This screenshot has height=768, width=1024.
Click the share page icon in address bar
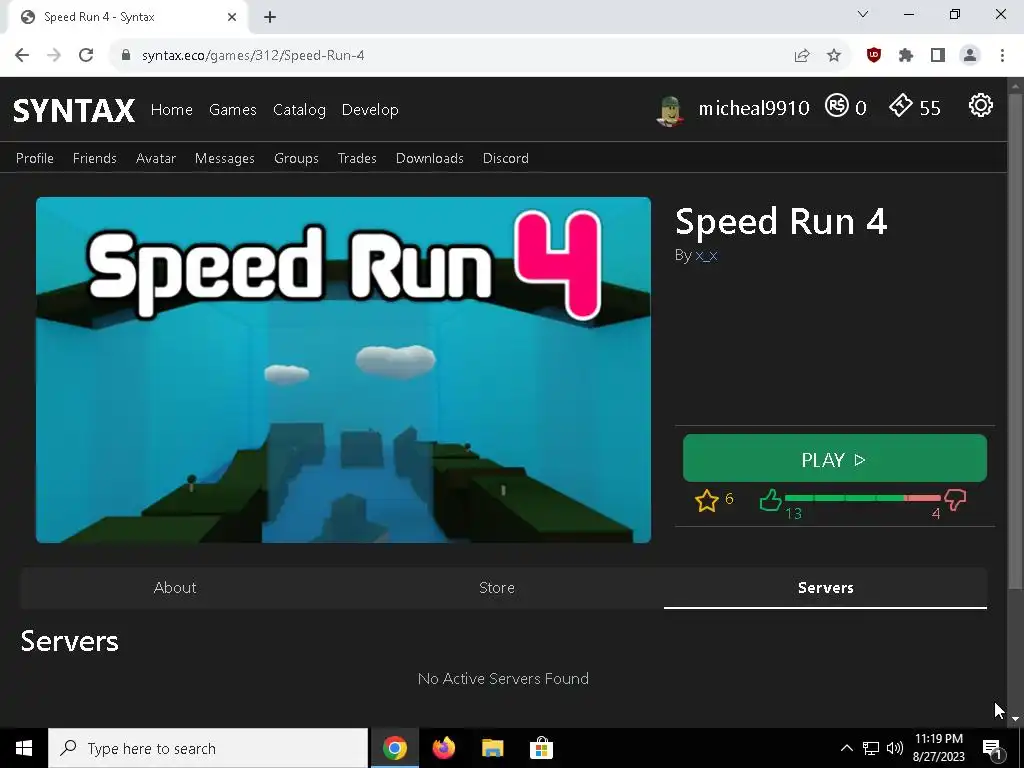click(x=802, y=56)
